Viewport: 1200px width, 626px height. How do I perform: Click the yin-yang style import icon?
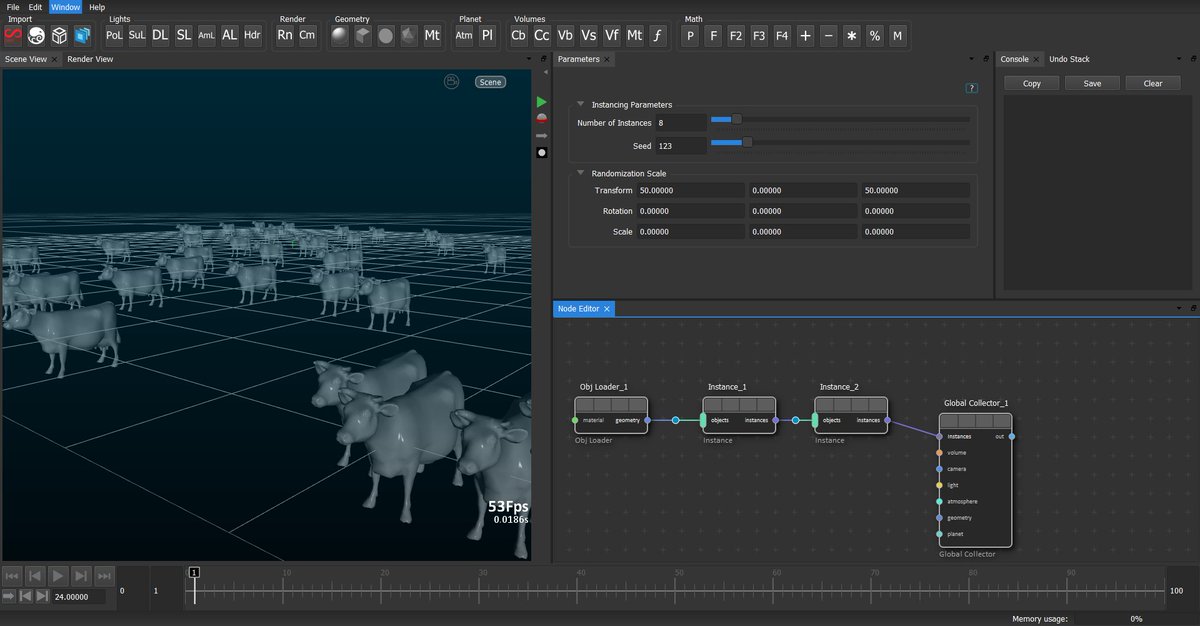(36, 35)
